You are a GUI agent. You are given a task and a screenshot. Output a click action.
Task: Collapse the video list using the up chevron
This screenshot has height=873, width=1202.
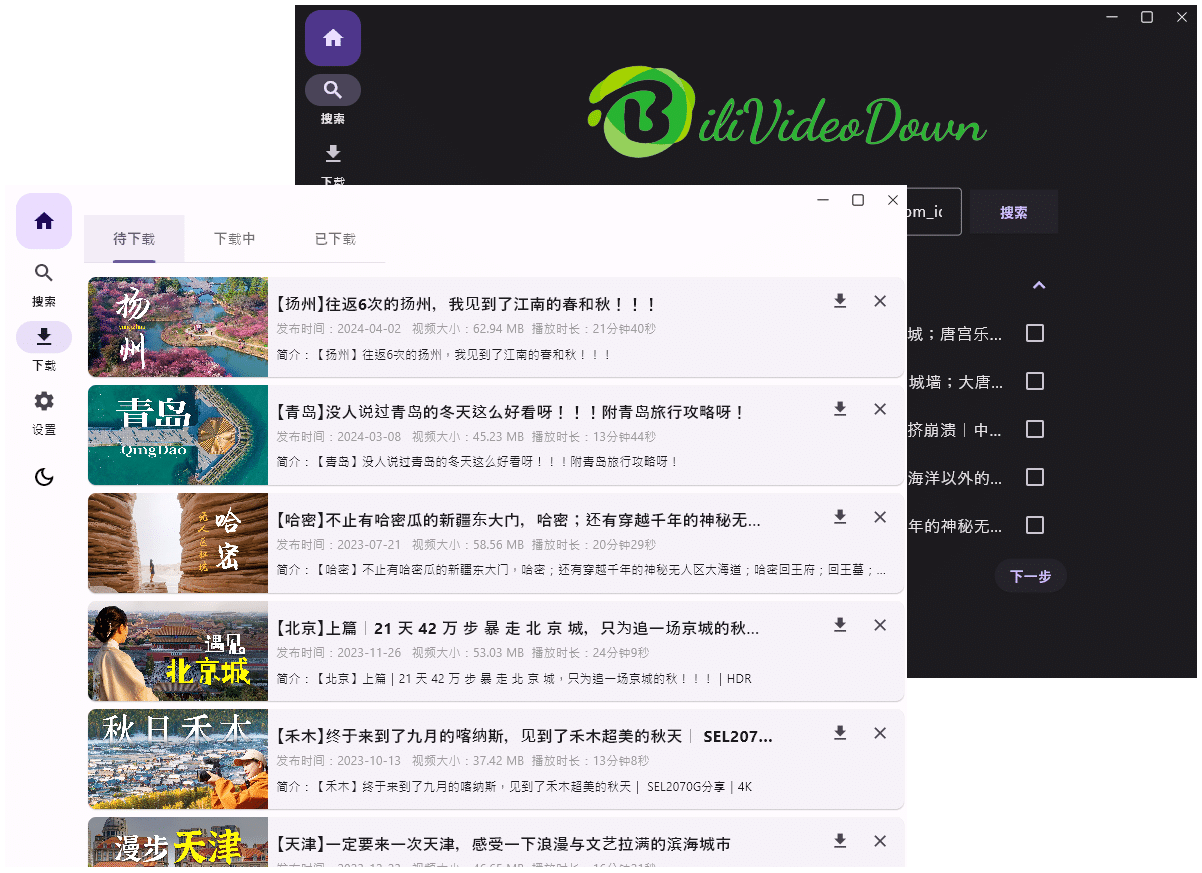pos(1038,285)
